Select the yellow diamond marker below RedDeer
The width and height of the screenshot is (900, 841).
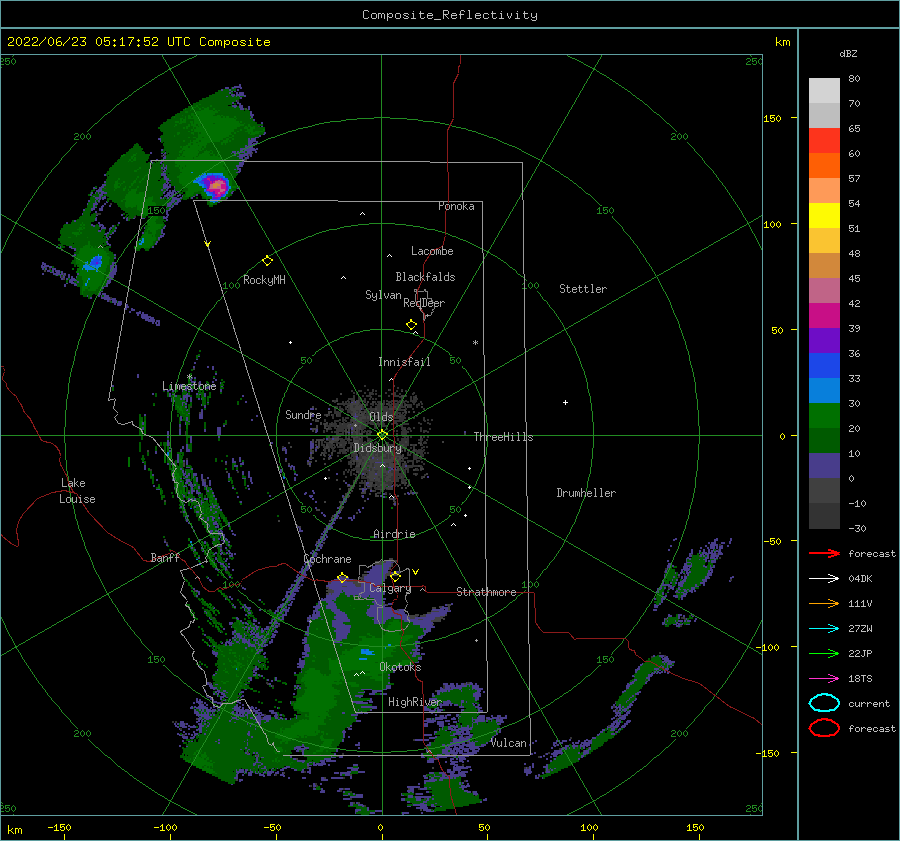tap(411, 325)
